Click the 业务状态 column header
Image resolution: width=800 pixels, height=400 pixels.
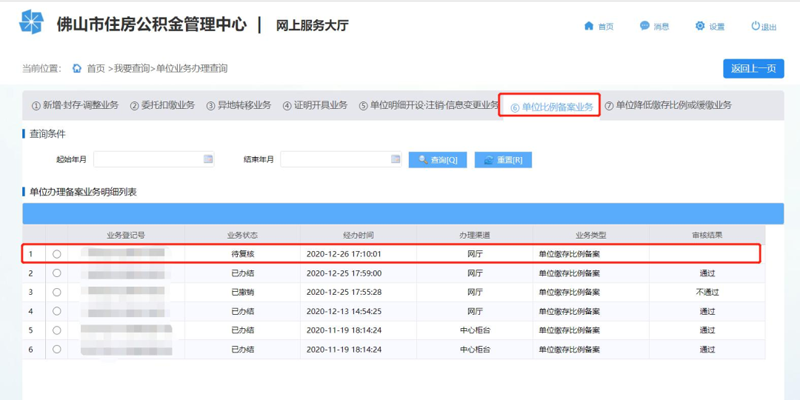coord(243,235)
